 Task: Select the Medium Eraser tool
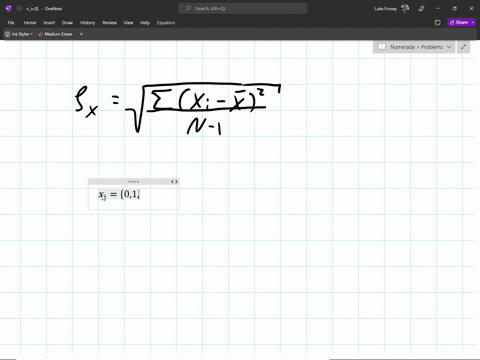tap(55, 34)
